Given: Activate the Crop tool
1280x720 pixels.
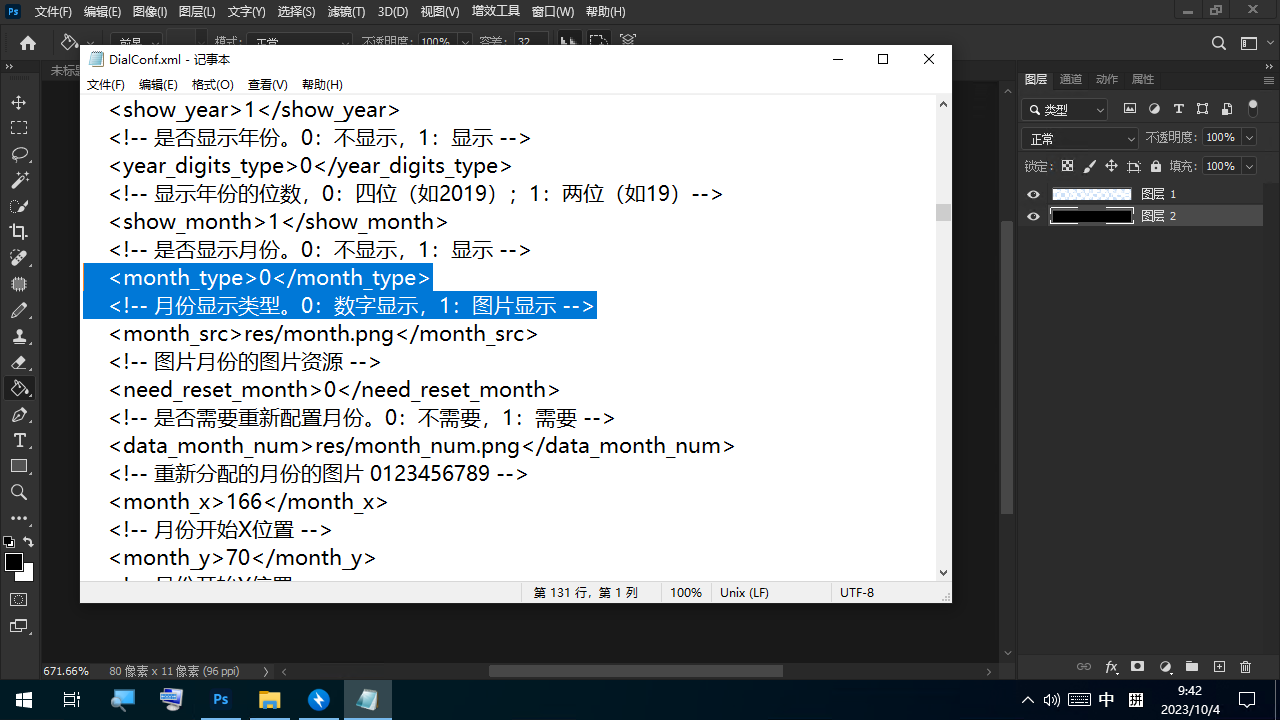Looking at the screenshot, I should tap(19, 232).
